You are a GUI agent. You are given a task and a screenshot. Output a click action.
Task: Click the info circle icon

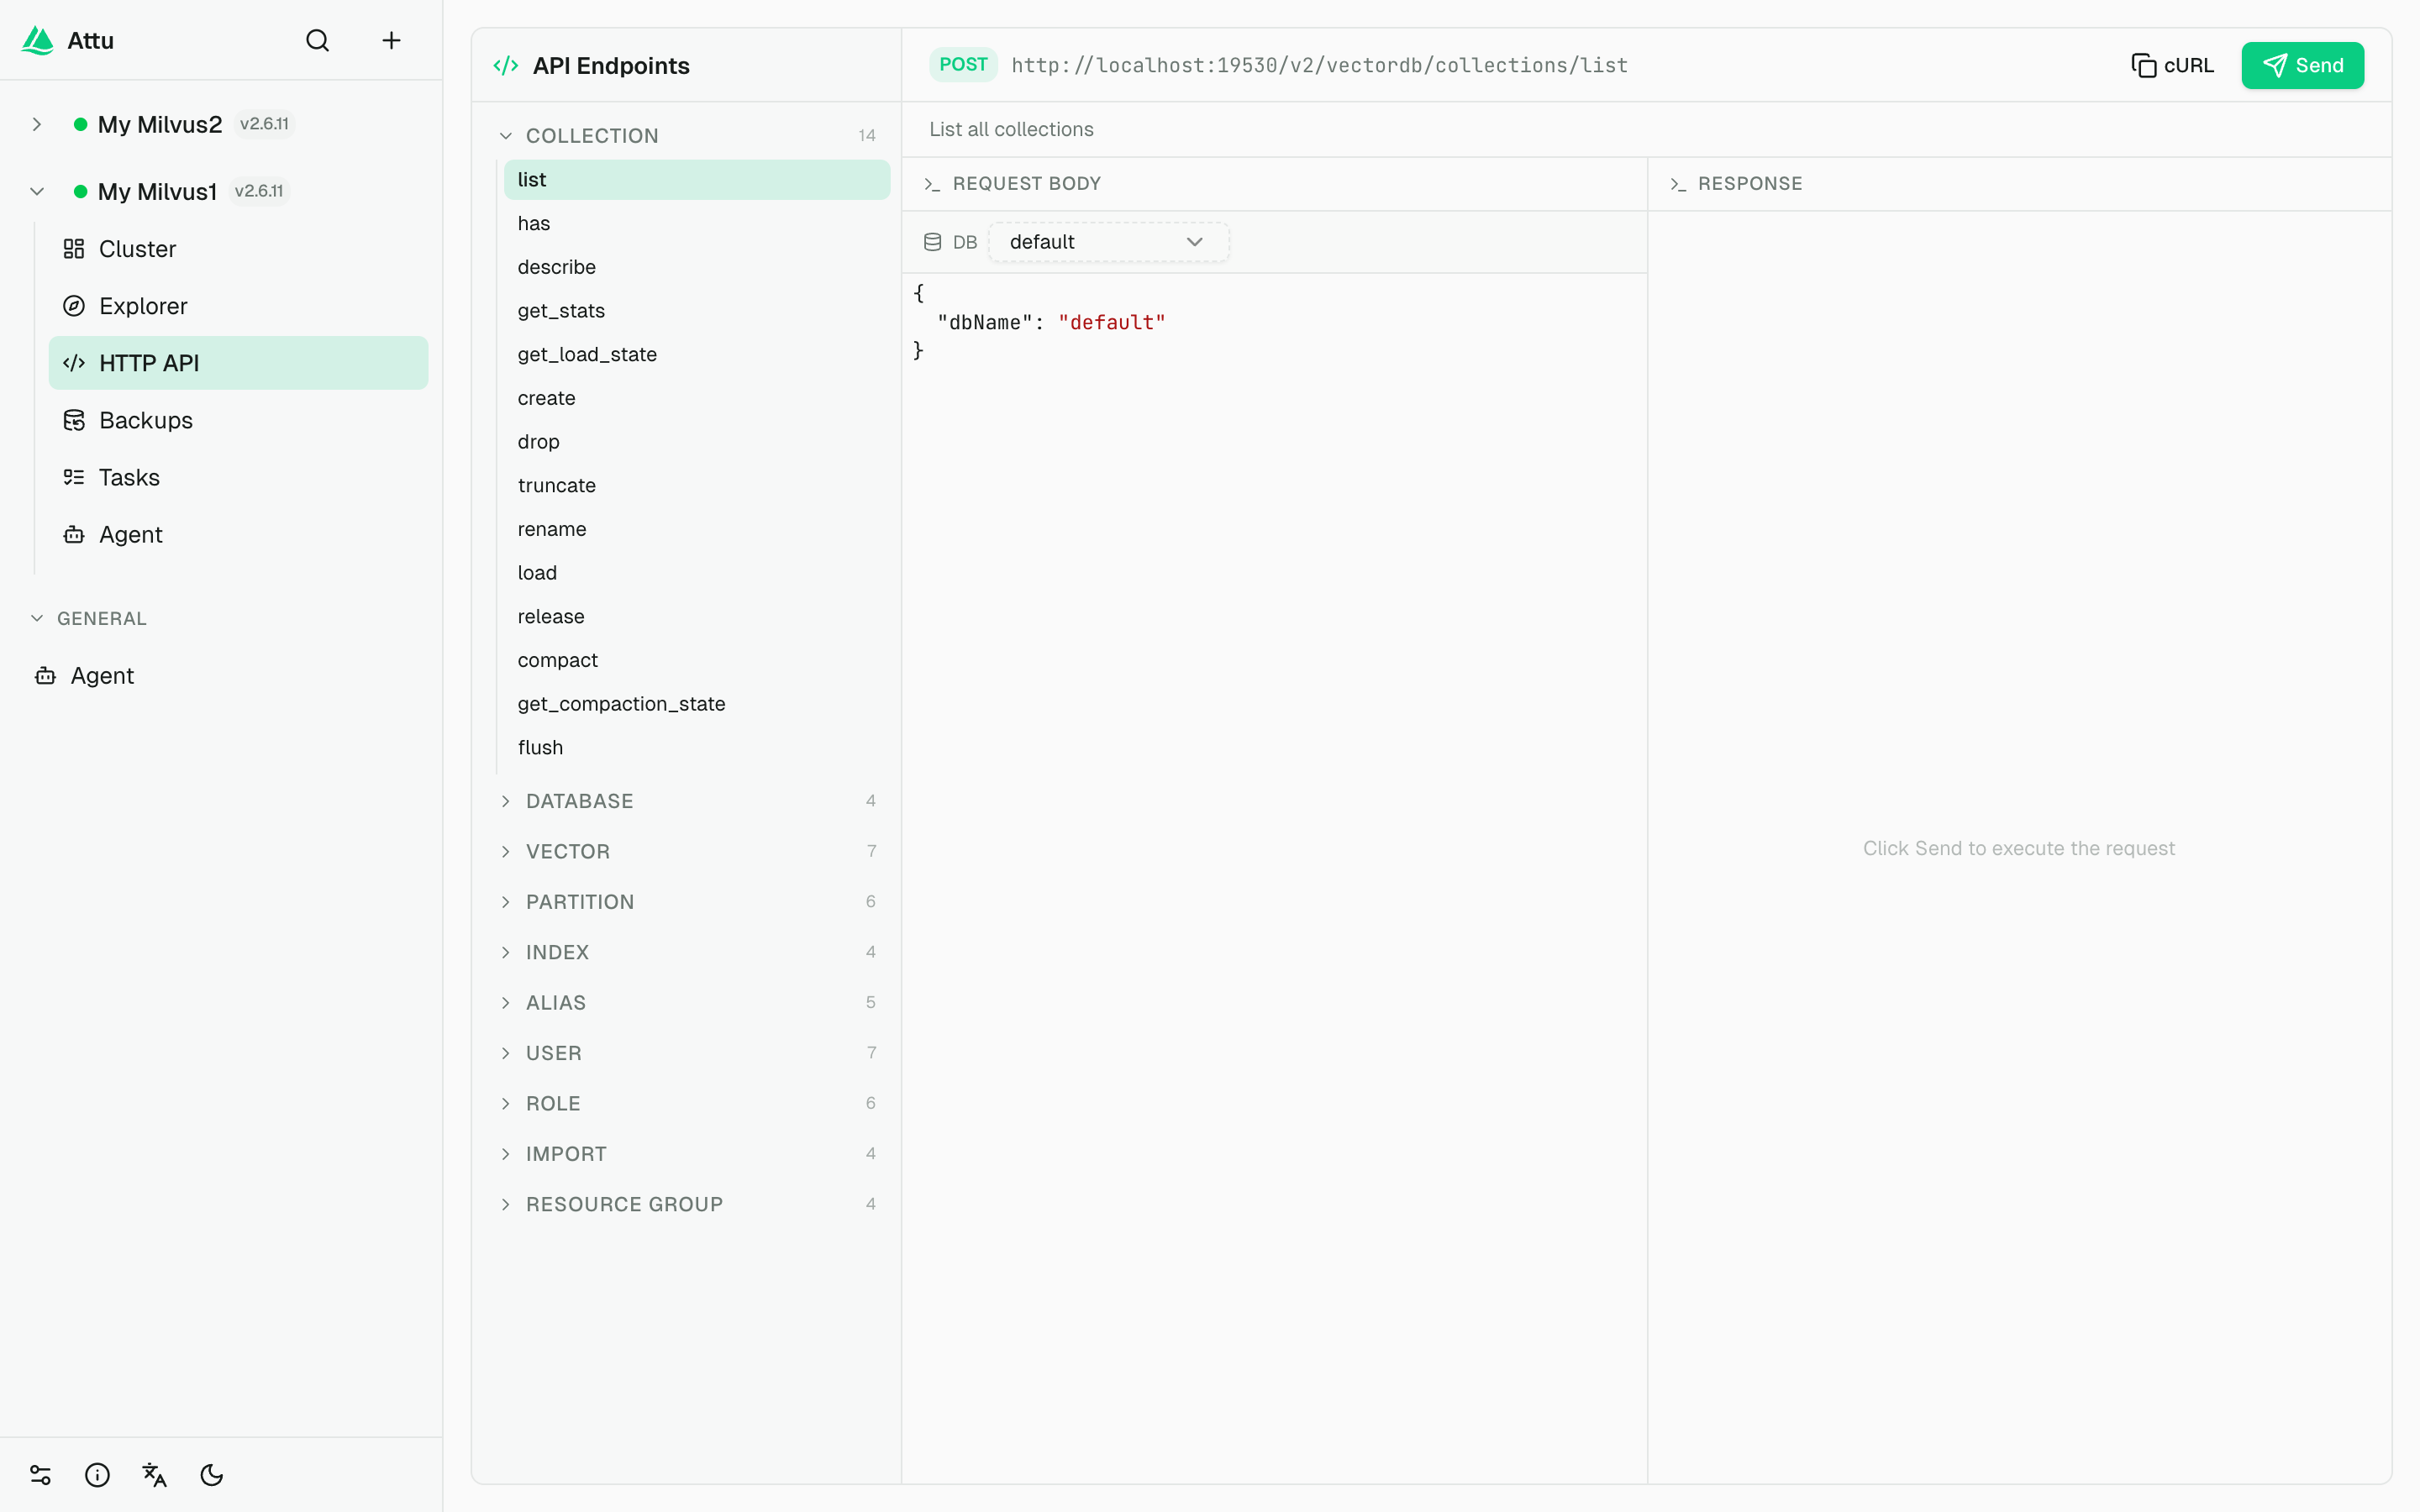tap(97, 1475)
